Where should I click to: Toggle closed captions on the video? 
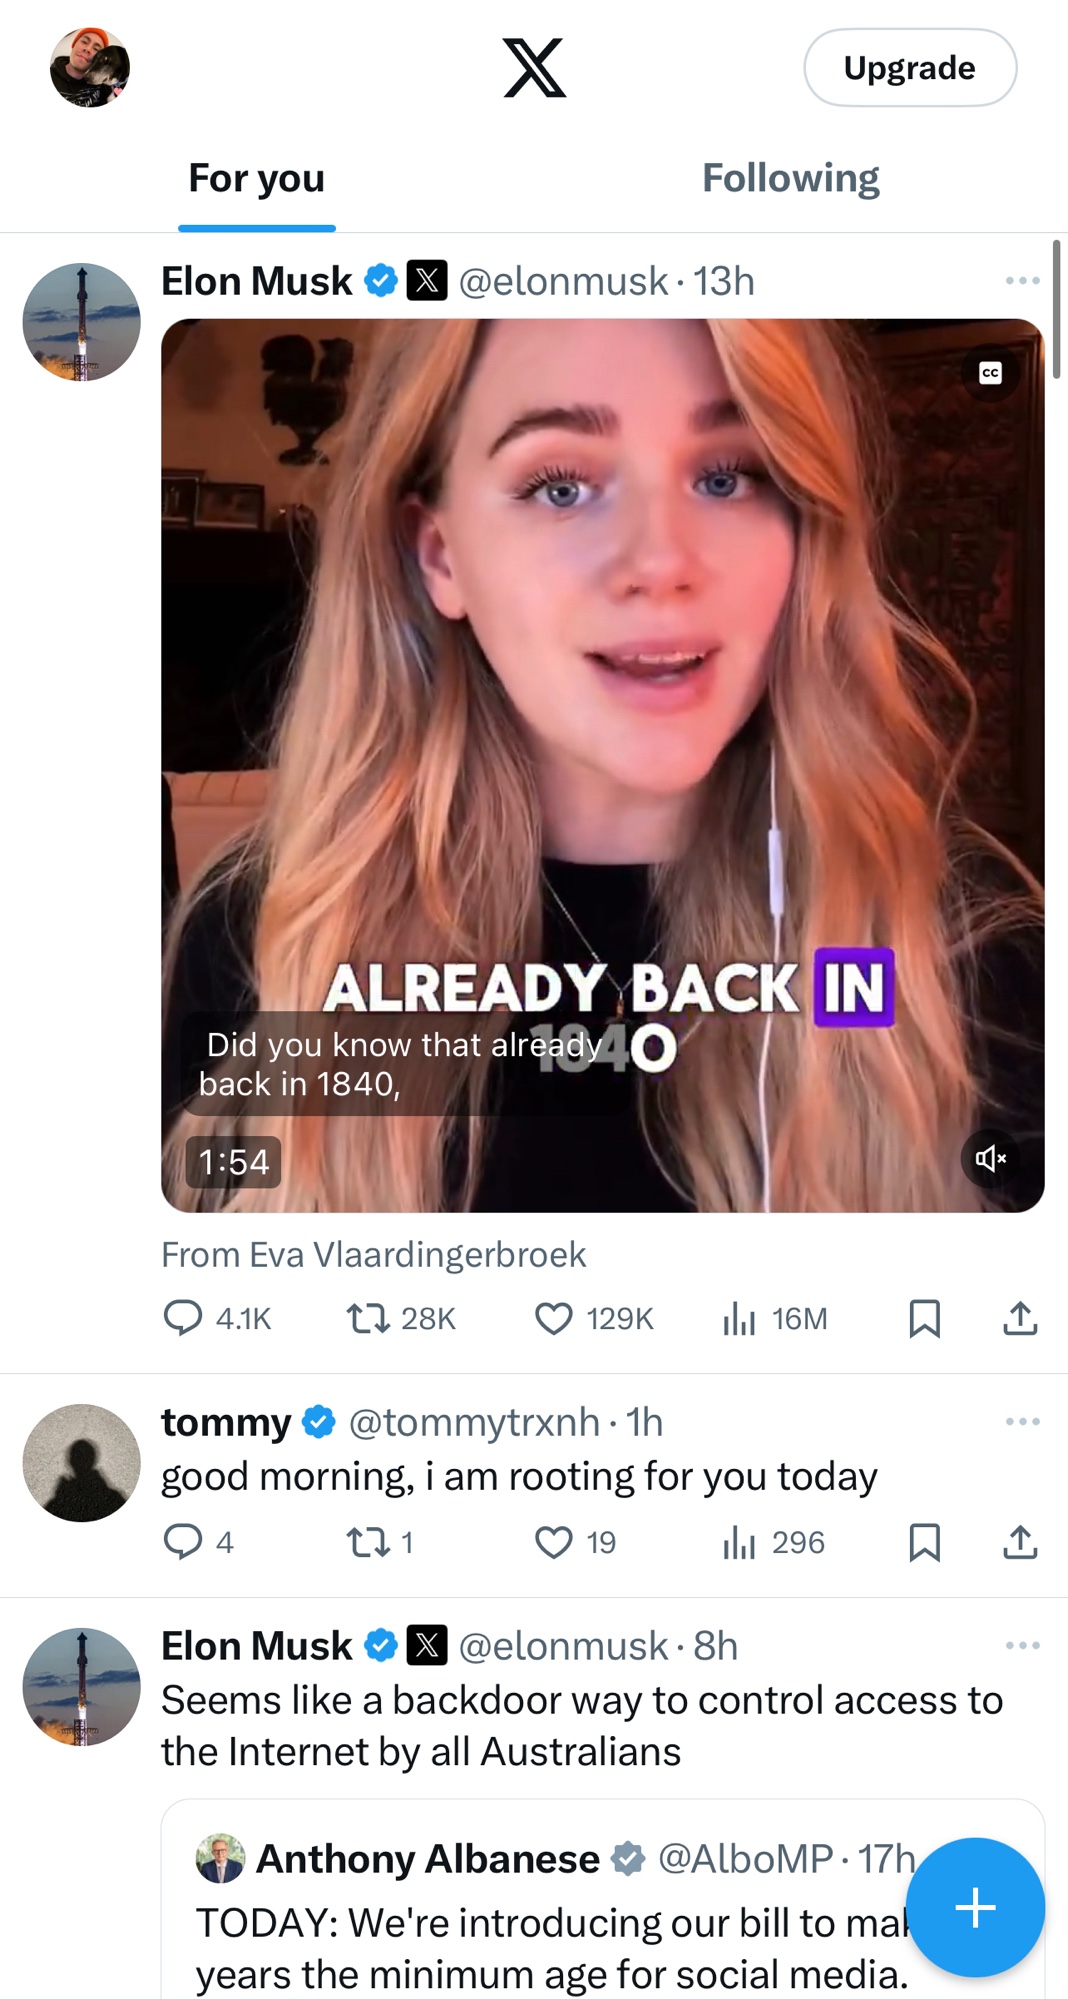pos(990,373)
